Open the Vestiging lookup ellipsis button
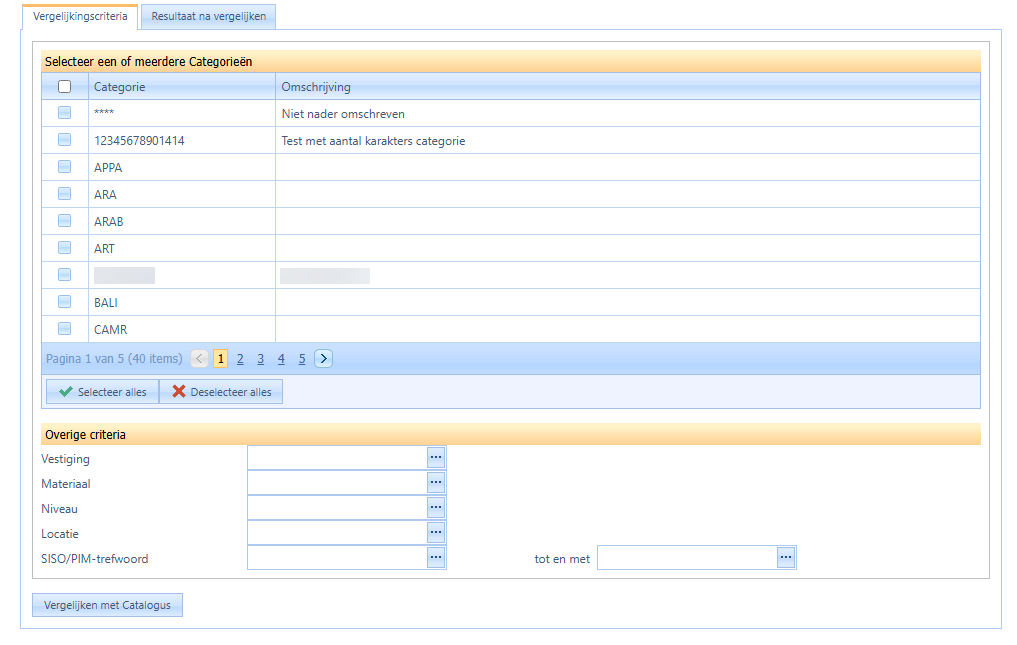 point(436,457)
